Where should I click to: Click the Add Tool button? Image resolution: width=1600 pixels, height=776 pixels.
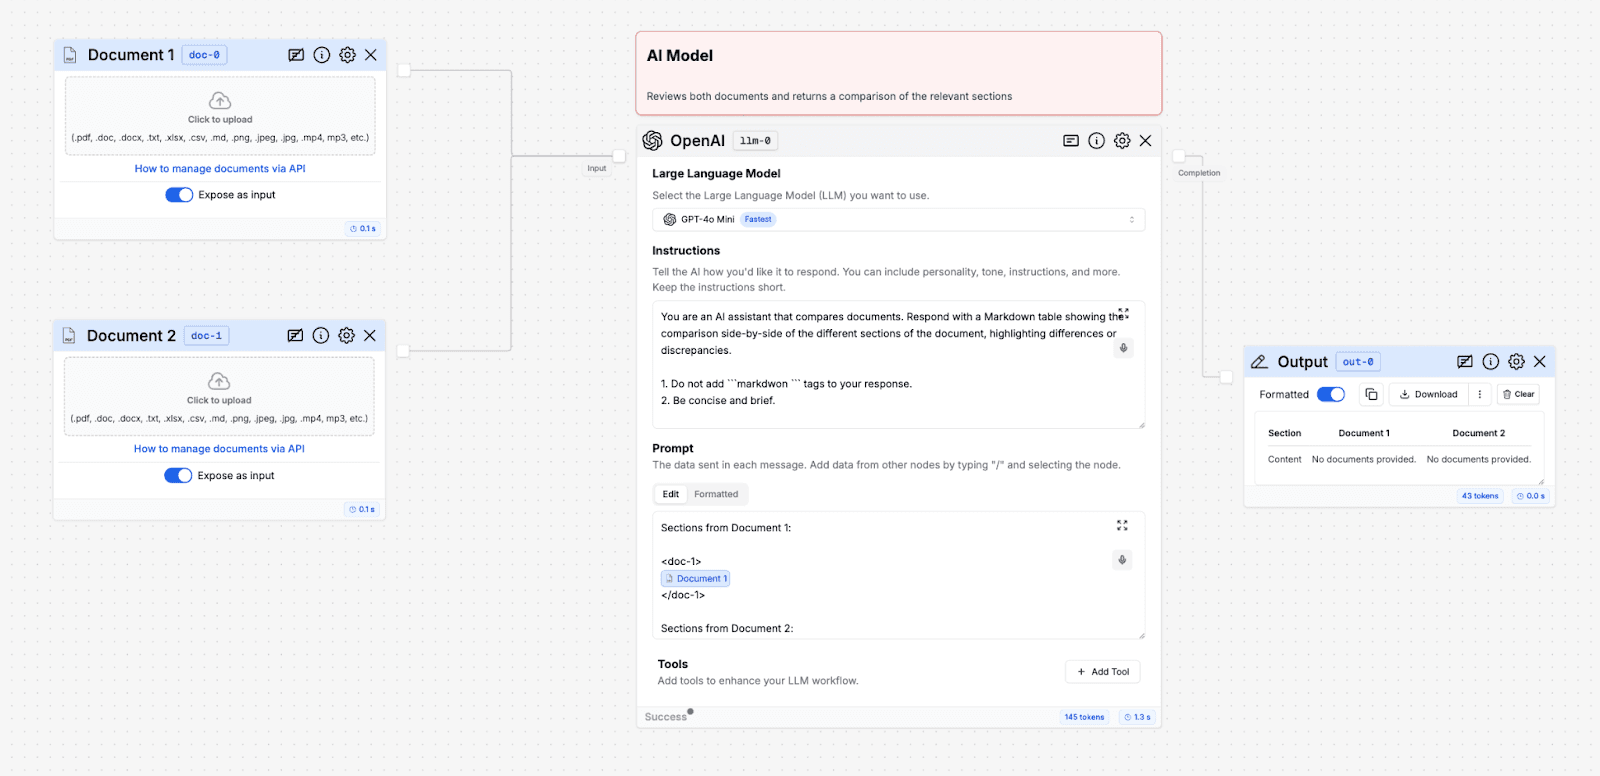pos(1102,672)
